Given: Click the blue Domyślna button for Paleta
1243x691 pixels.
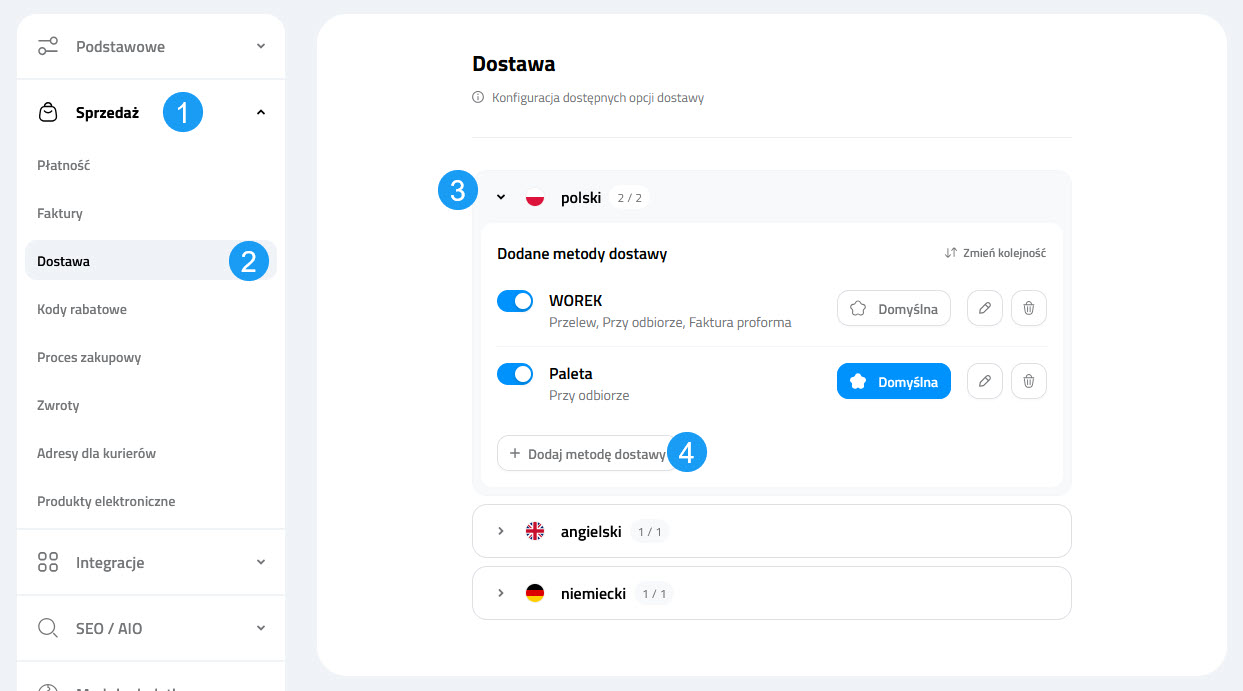Looking at the screenshot, I should pyautogui.click(x=893, y=381).
